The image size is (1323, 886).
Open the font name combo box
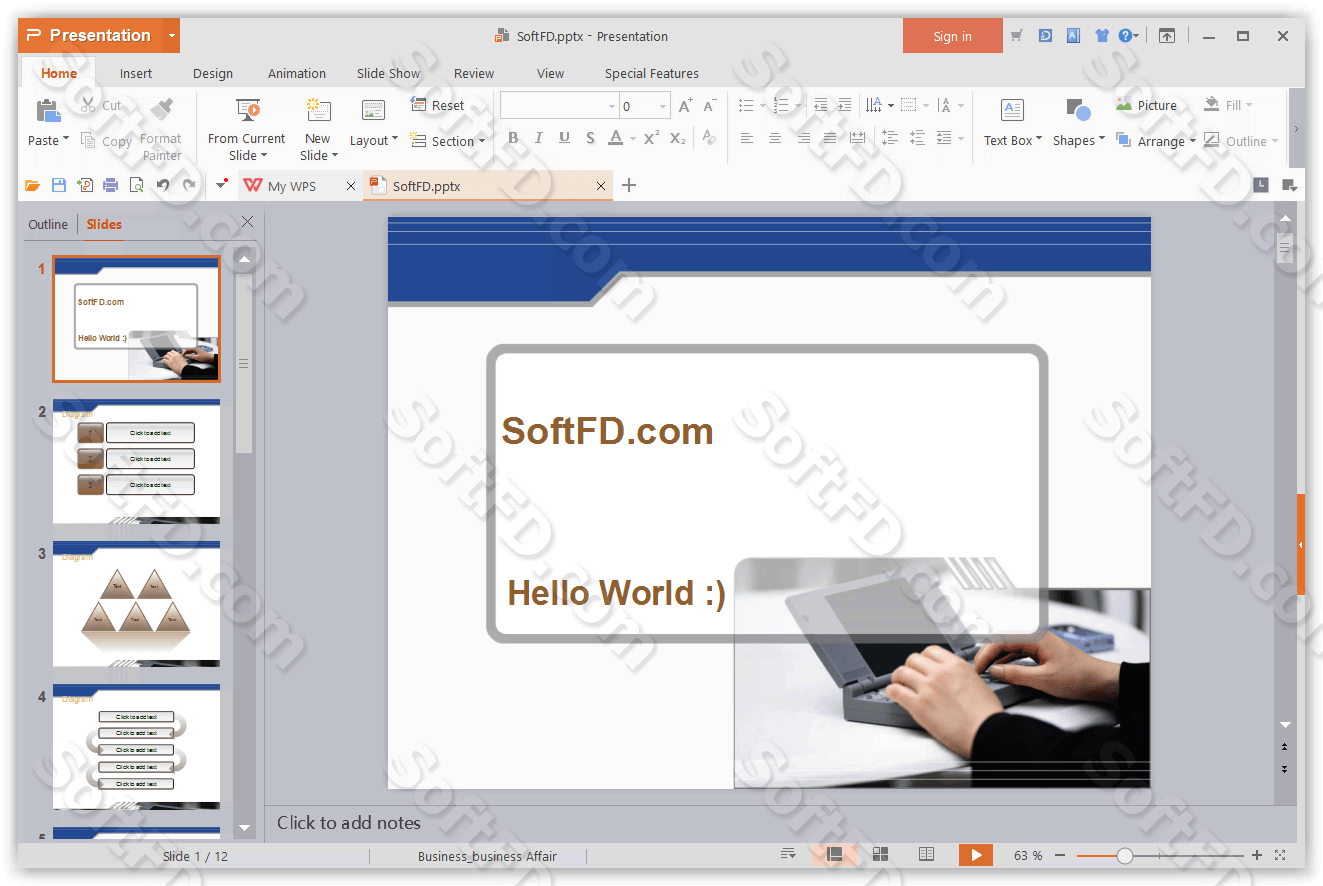560,106
